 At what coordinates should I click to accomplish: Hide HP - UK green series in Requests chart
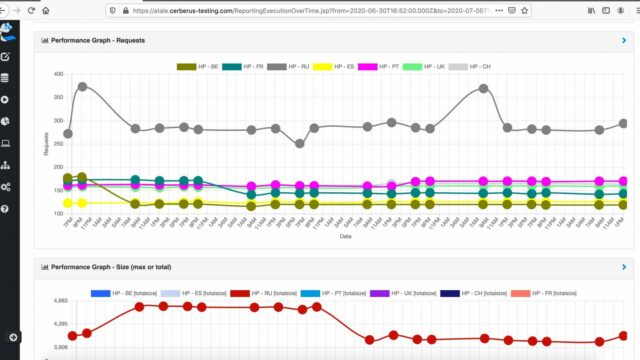(424, 67)
